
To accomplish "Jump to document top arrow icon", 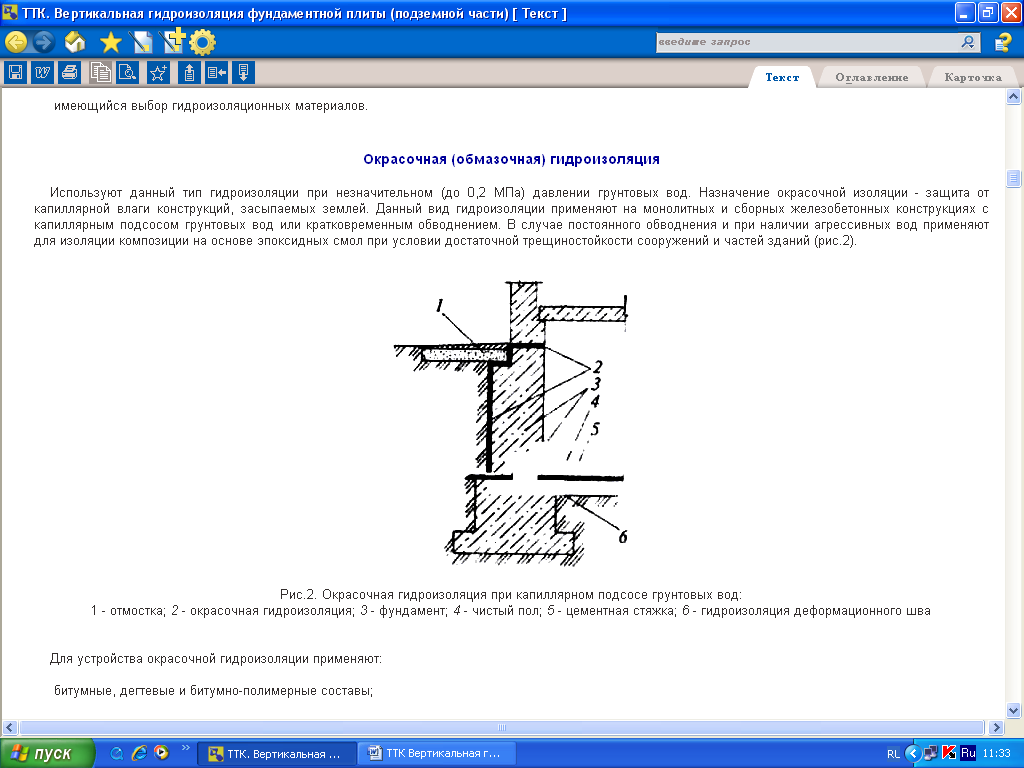I will click(189, 72).
